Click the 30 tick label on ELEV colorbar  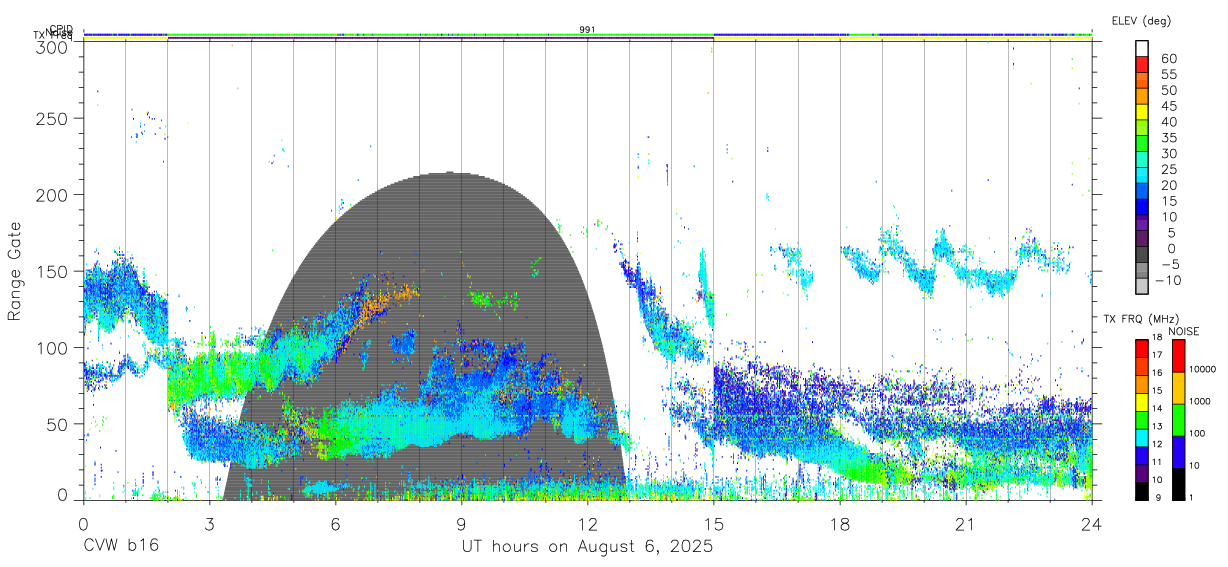[1168, 154]
